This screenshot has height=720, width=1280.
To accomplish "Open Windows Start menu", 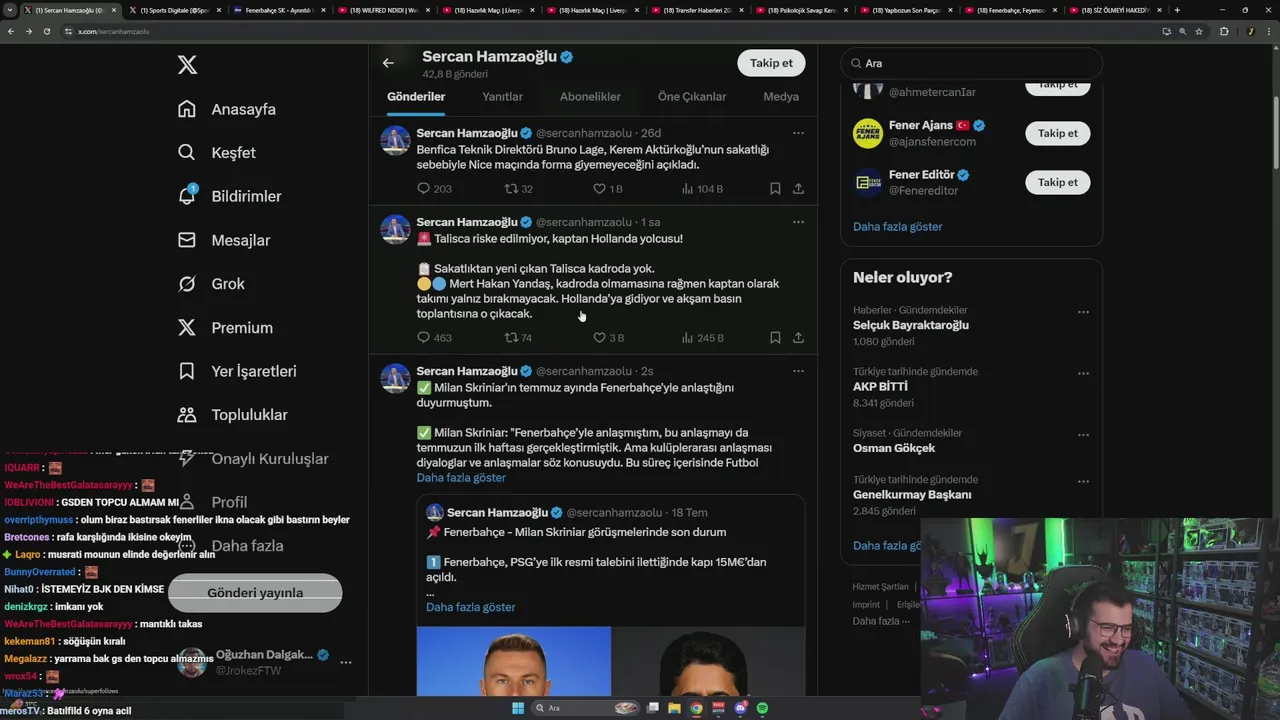I will [518, 708].
